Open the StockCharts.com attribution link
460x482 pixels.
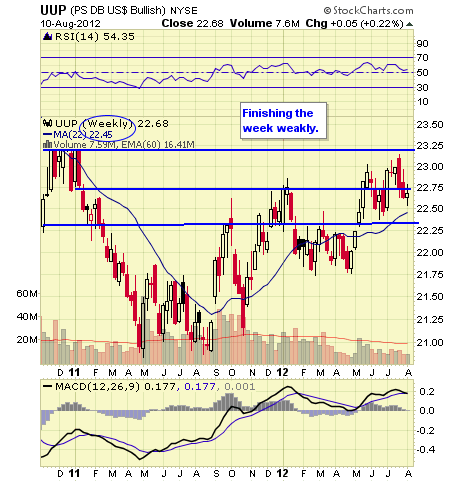(x=368, y=11)
